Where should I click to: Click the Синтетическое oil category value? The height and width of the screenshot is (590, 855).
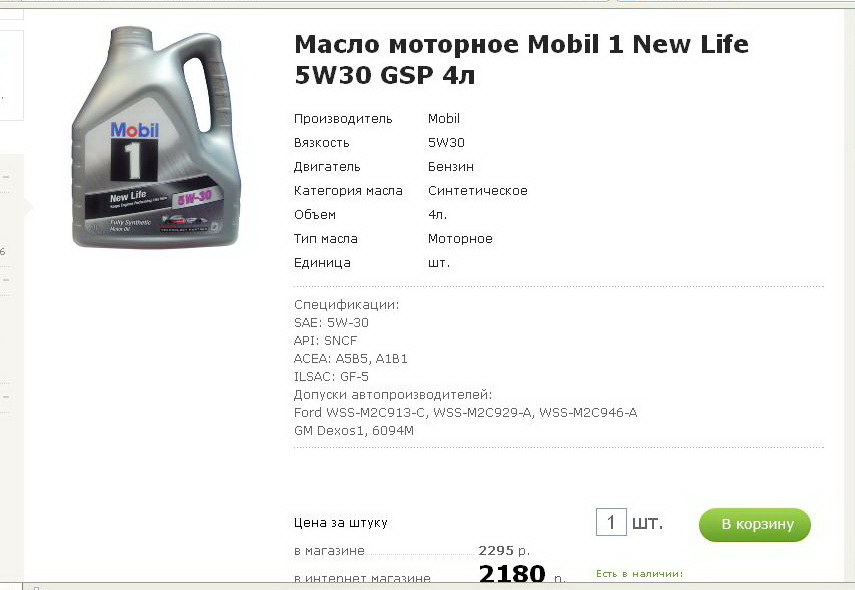point(478,190)
